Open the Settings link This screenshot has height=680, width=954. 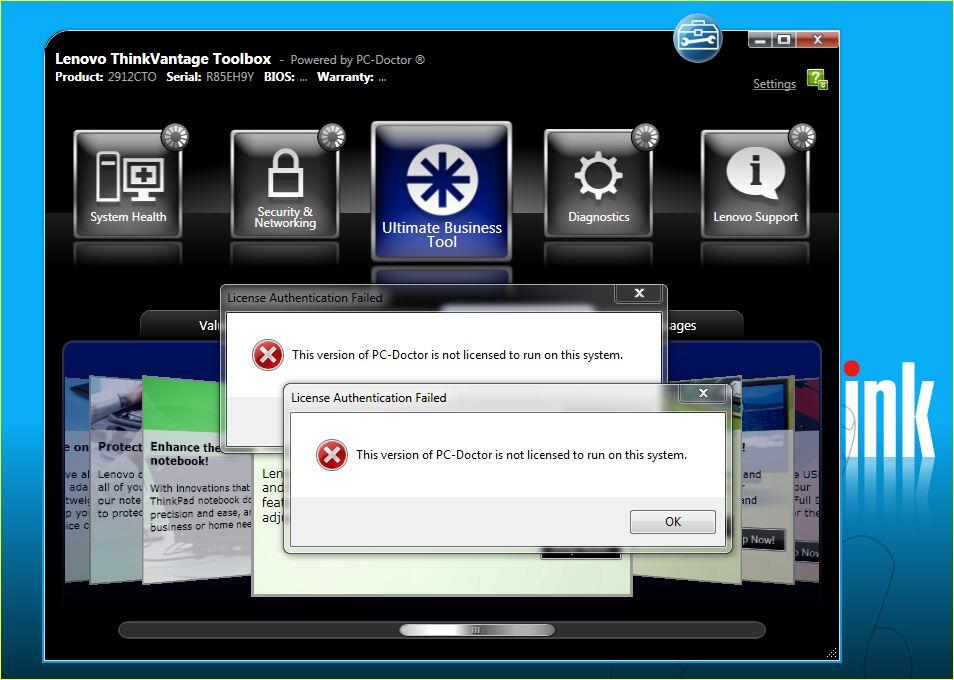click(773, 84)
